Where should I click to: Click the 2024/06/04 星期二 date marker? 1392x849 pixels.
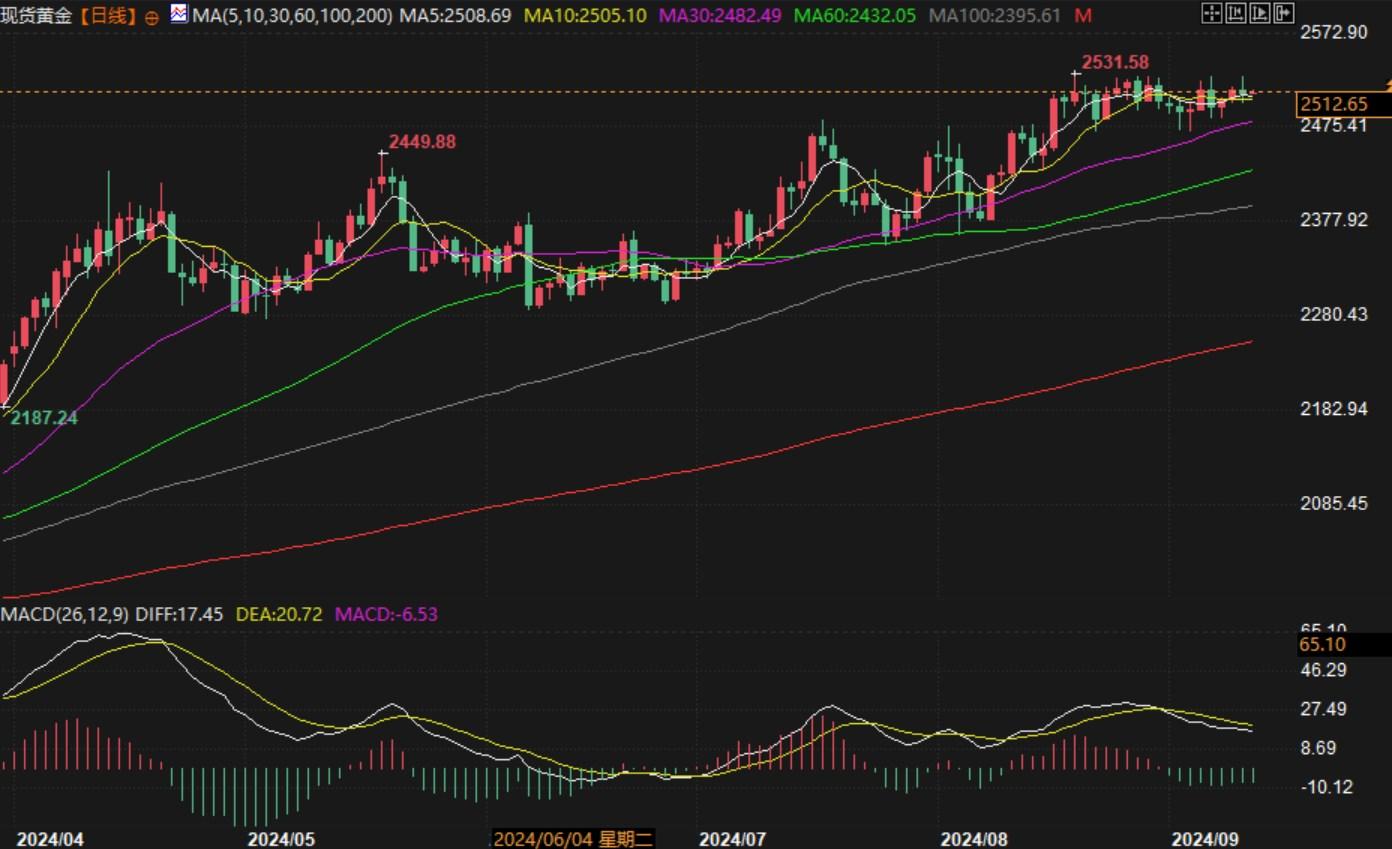coord(574,839)
